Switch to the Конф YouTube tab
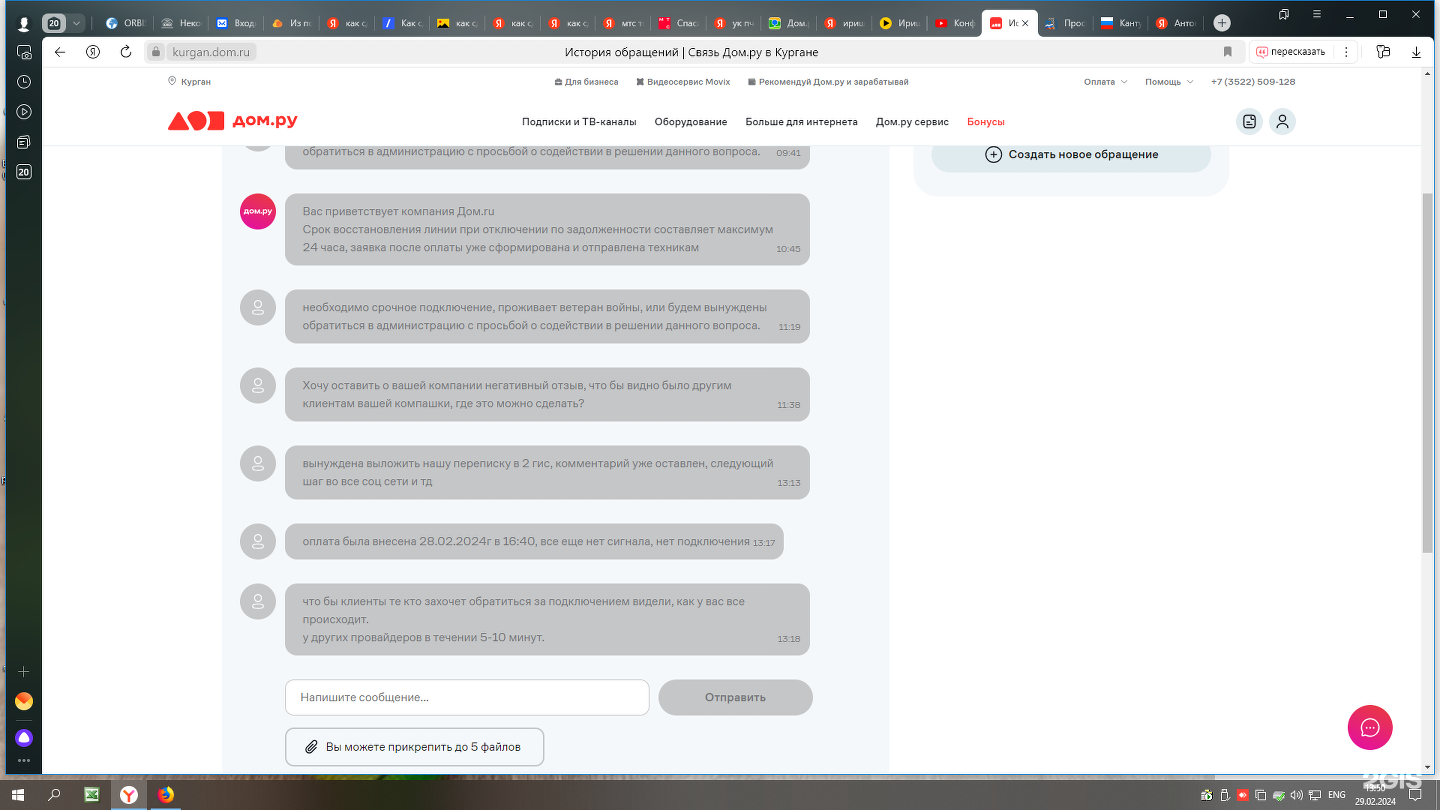Image resolution: width=1440 pixels, height=810 pixels. point(954,23)
